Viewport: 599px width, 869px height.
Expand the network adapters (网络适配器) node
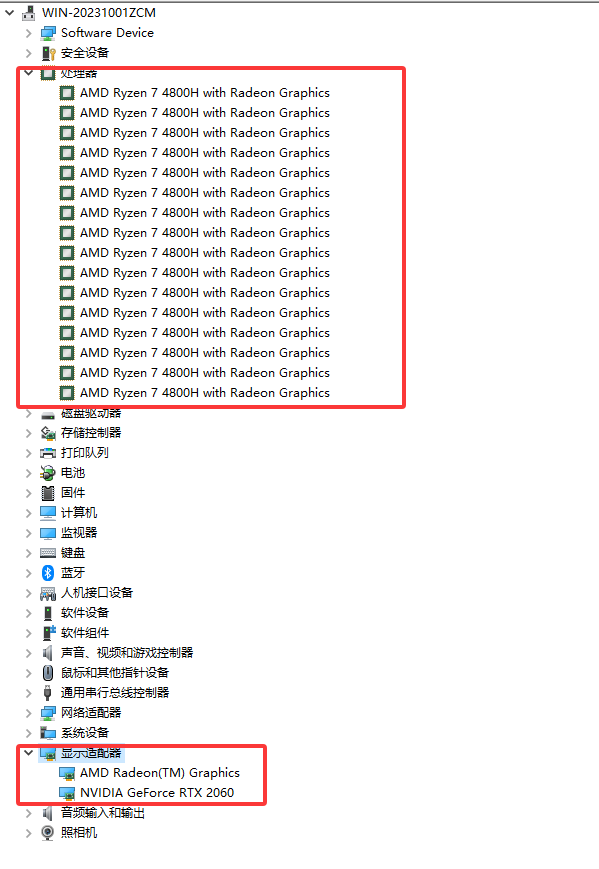coord(29,713)
